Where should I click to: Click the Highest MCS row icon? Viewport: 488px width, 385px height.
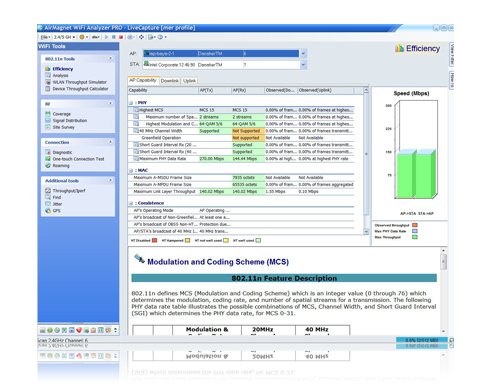point(136,110)
